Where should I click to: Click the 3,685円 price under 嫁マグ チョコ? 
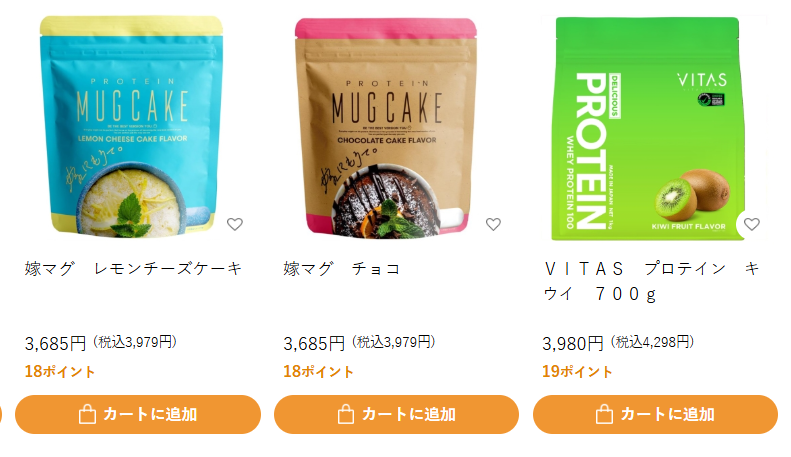314,344
